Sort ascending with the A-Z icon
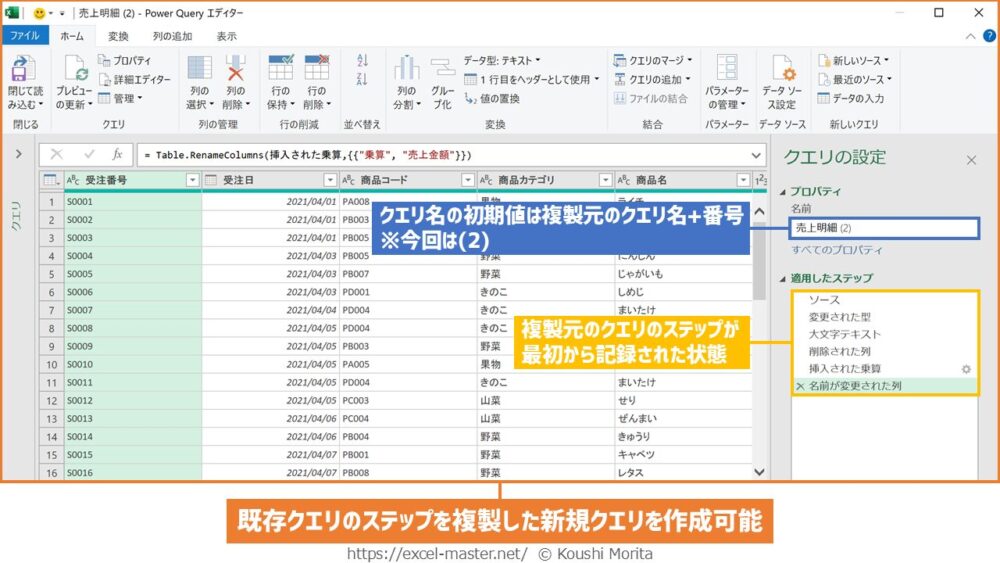1000x563 pixels. pos(362,62)
